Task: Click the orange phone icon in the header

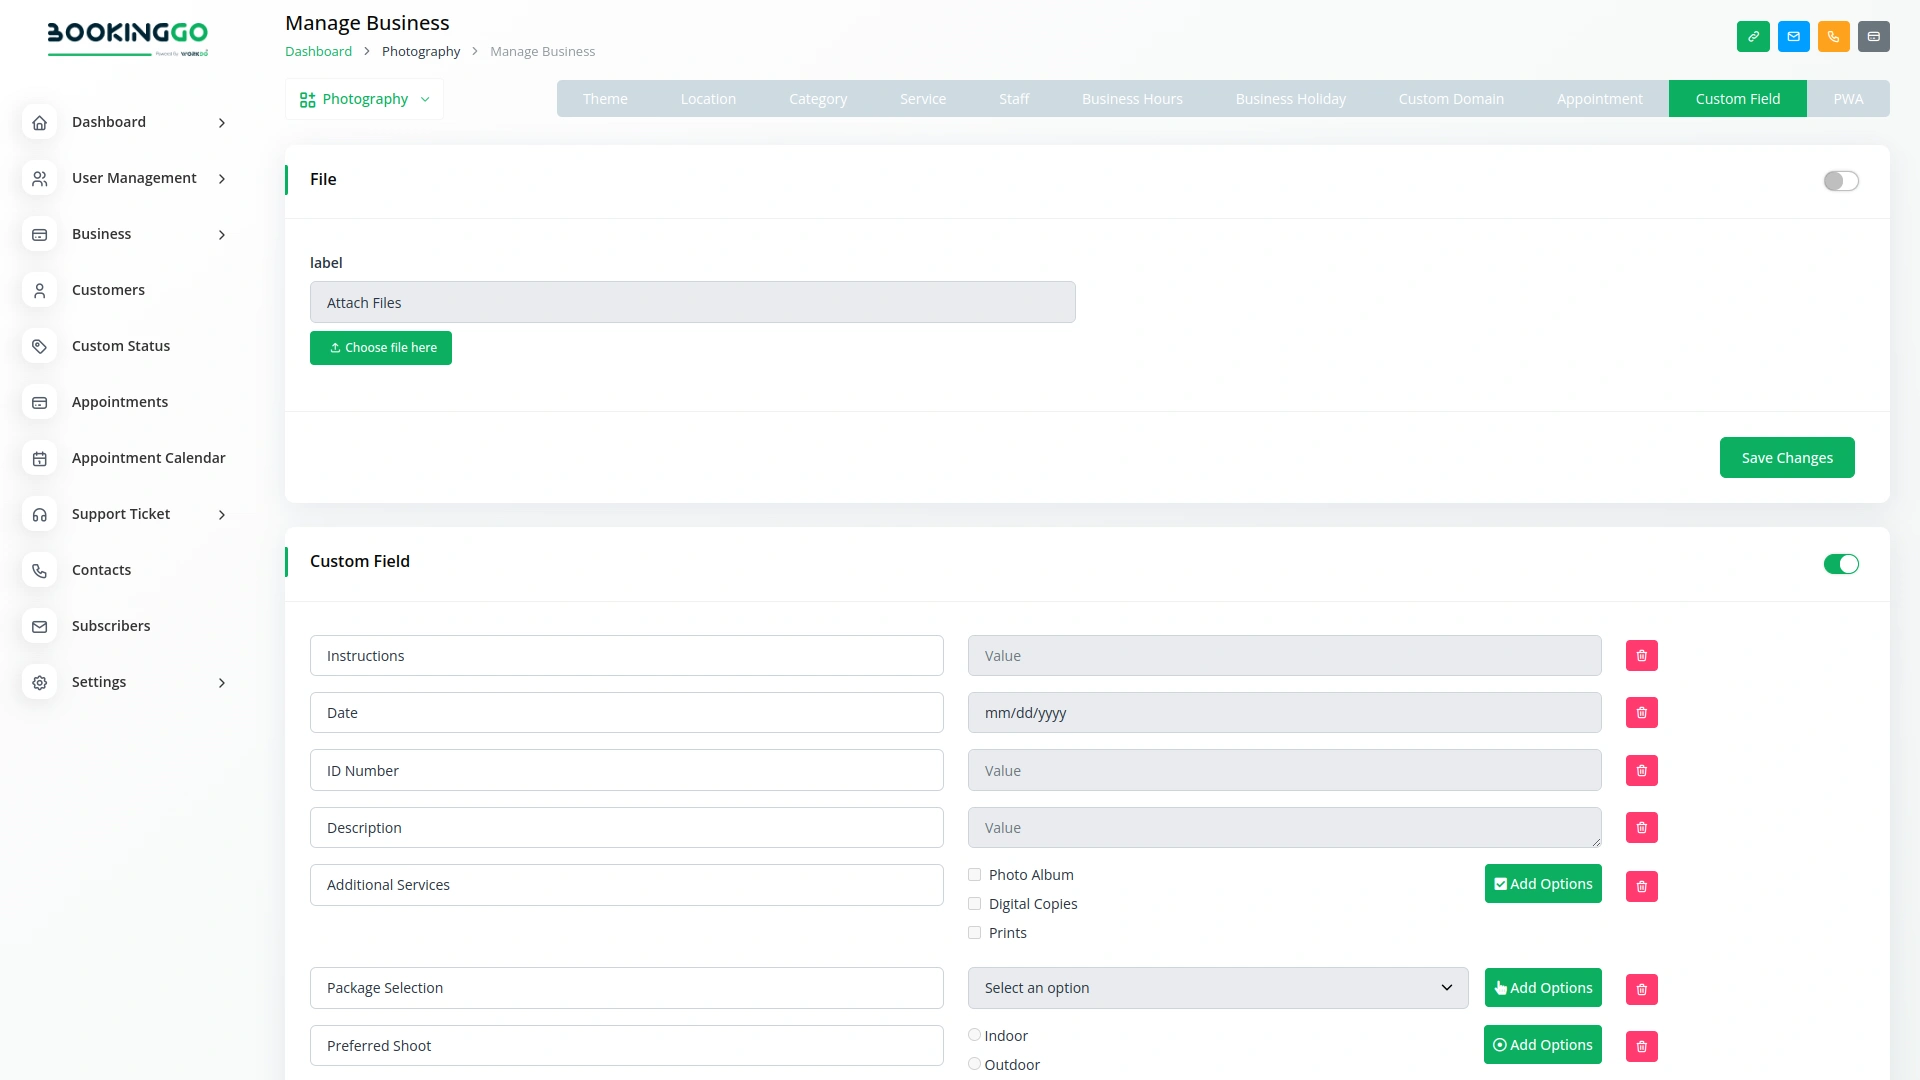Action: point(1834,36)
